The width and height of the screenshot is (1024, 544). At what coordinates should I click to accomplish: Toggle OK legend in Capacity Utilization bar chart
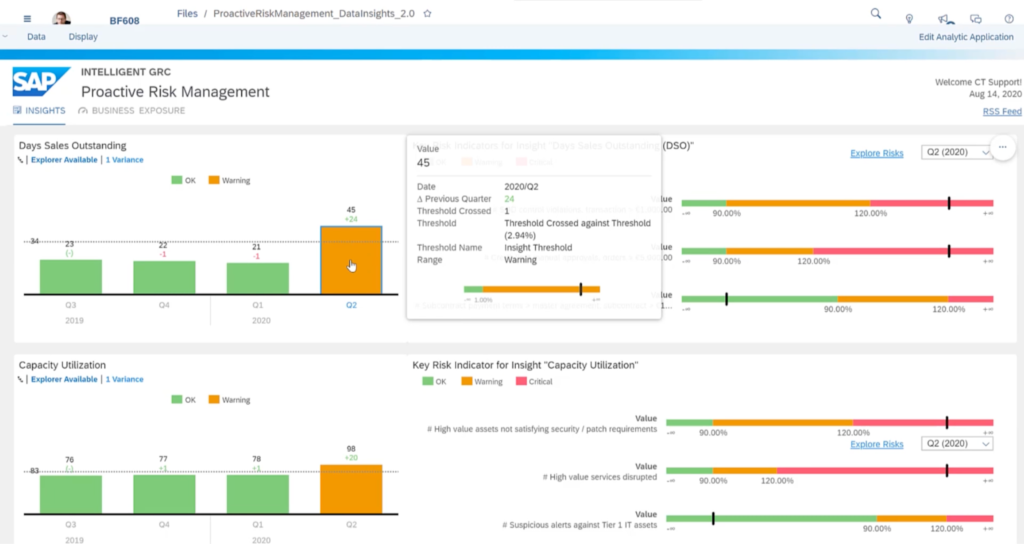[184, 400]
